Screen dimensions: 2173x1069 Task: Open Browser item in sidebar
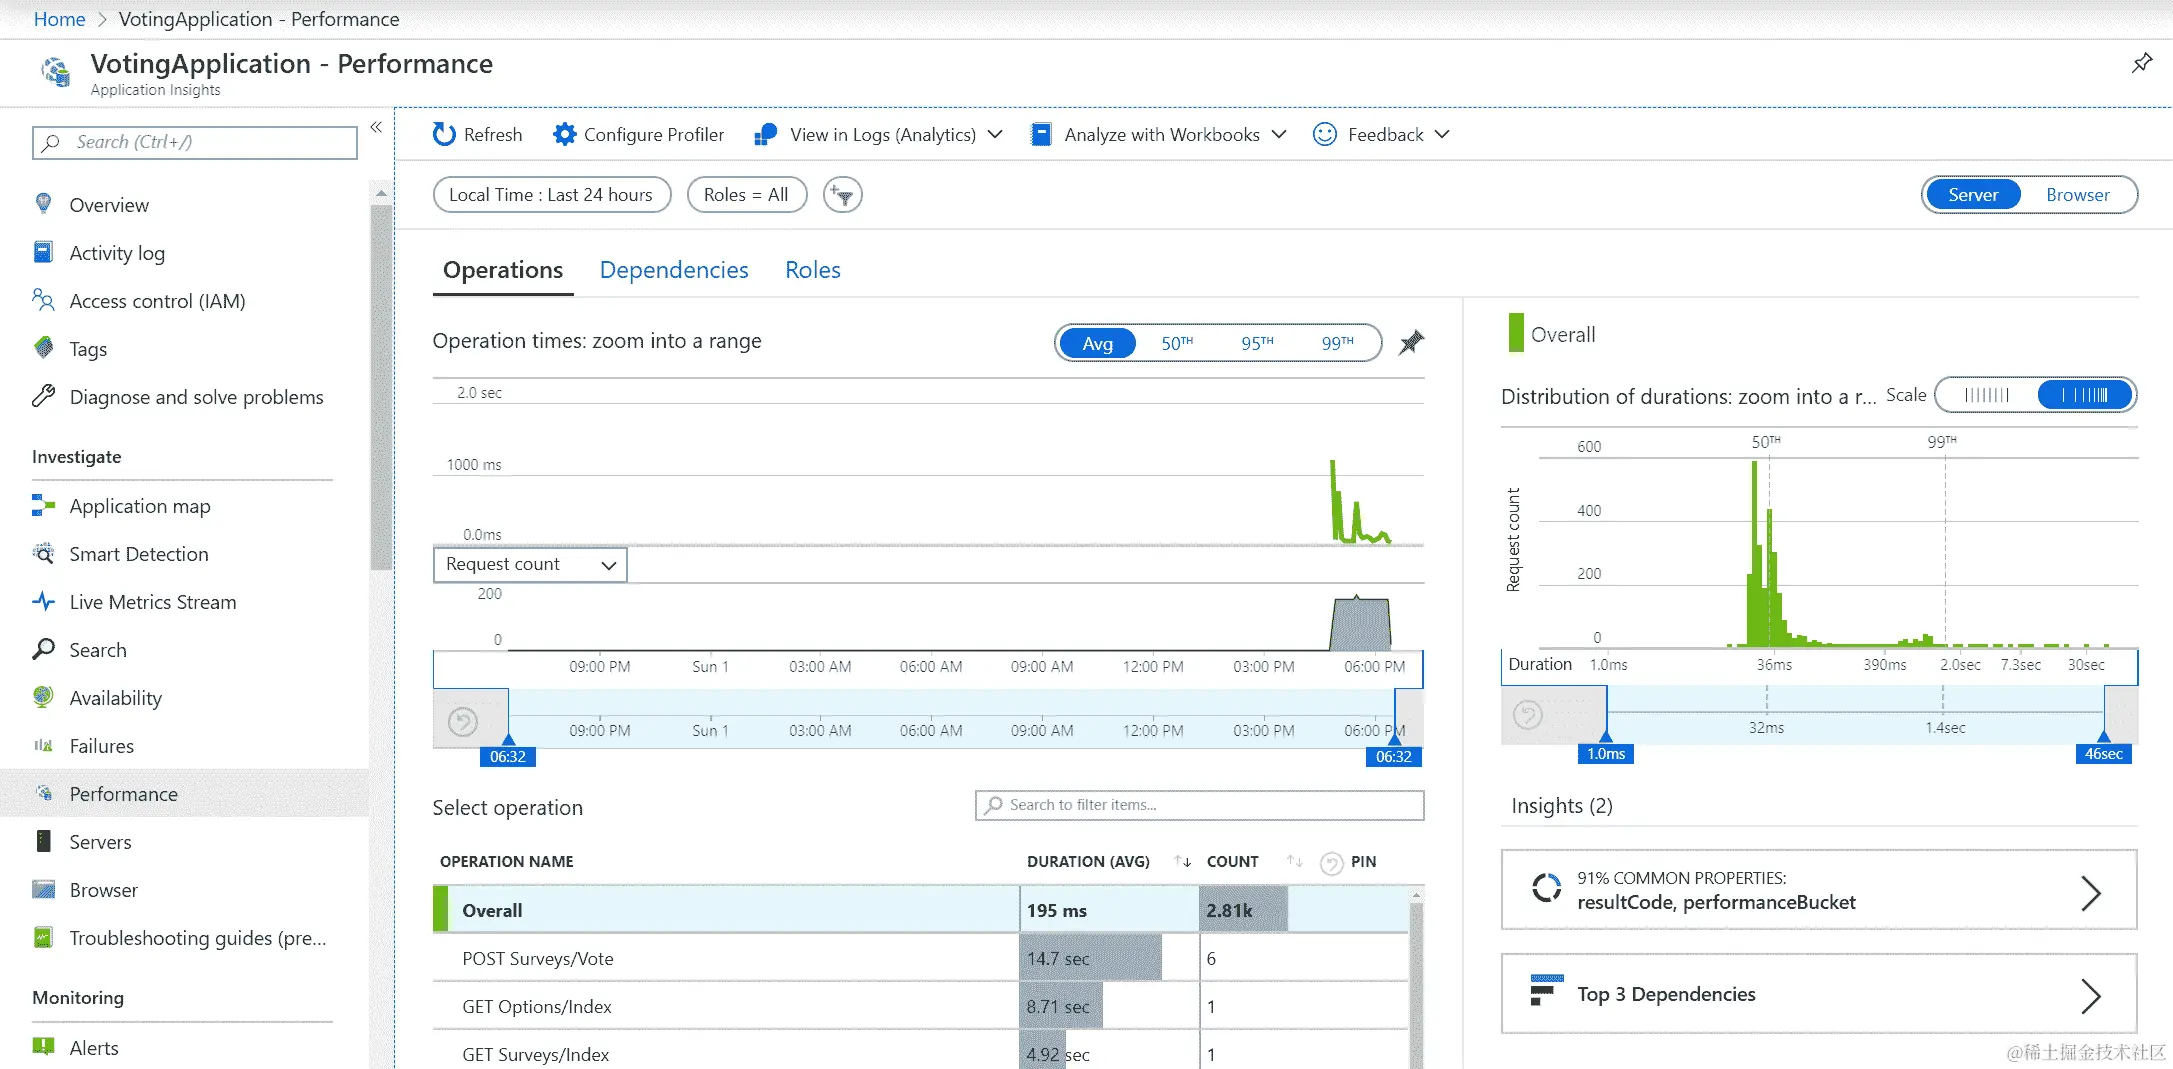pyautogui.click(x=103, y=890)
